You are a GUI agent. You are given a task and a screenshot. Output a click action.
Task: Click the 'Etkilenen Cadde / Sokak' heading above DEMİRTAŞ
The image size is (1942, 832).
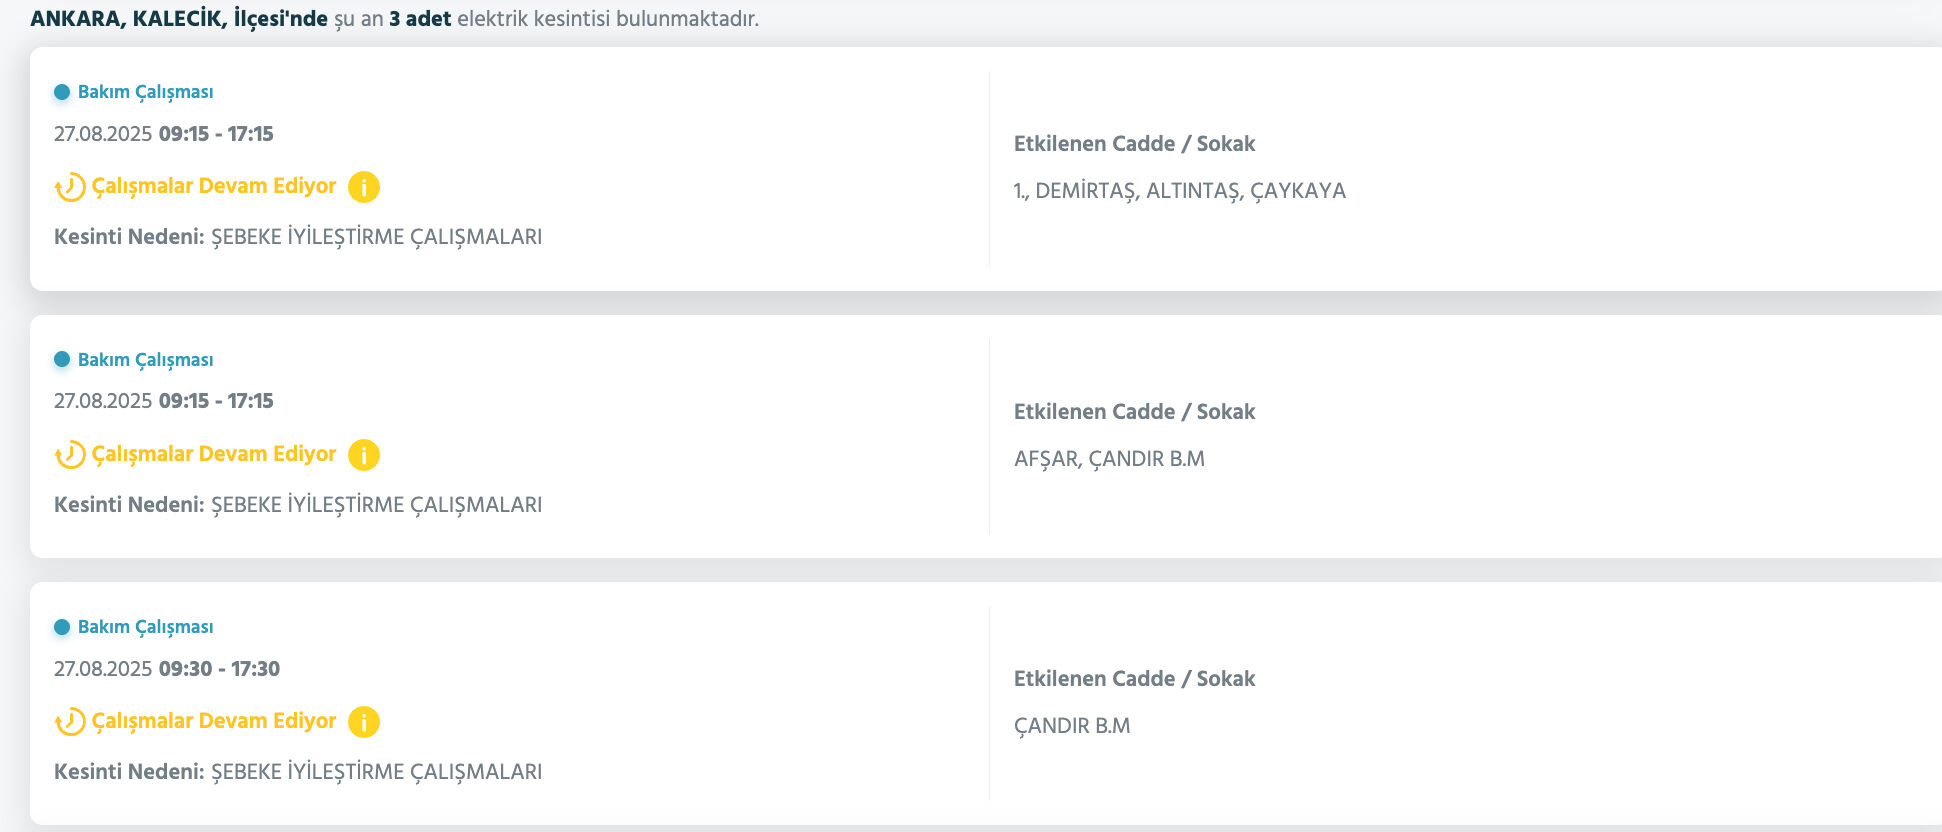point(1134,144)
